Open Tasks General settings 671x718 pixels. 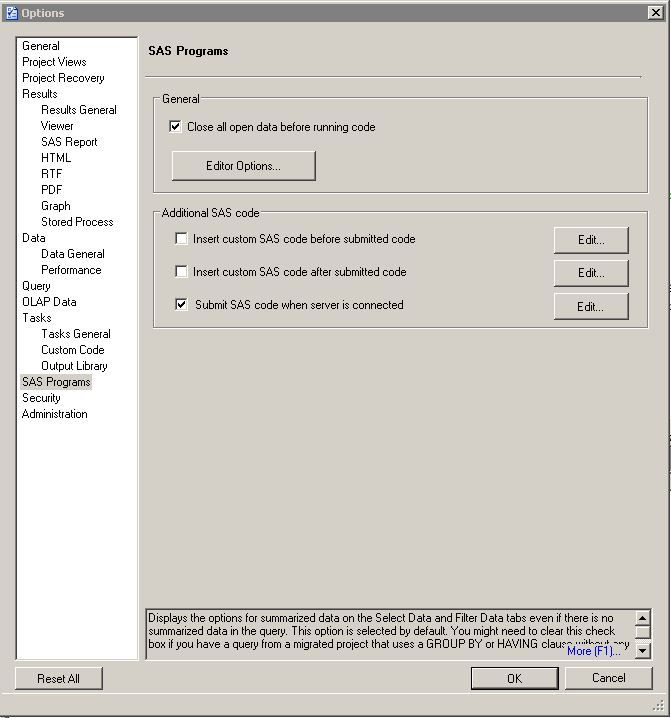(76, 334)
